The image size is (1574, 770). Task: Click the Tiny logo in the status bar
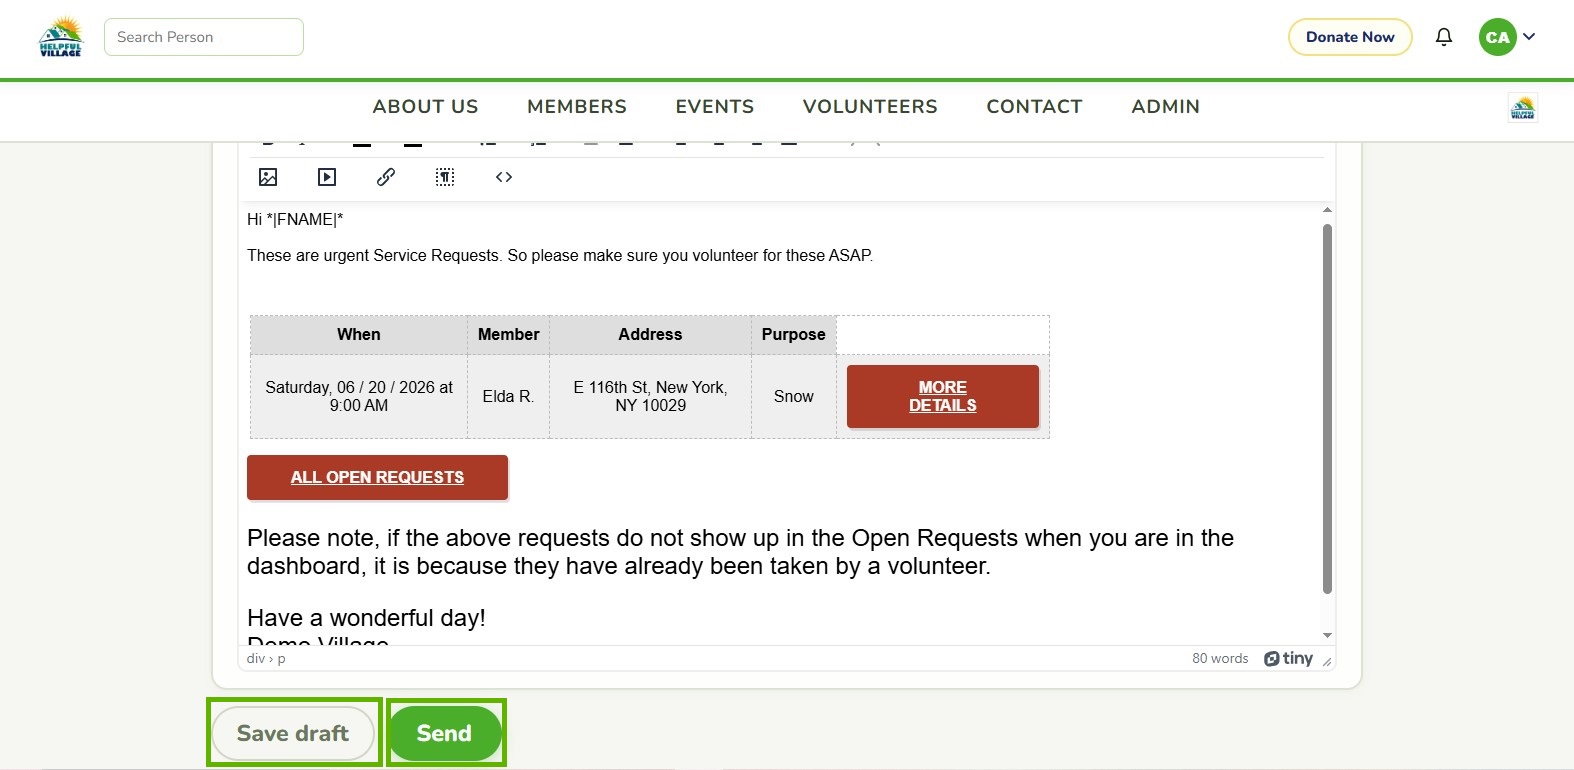pyautogui.click(x=1288, y=658)
